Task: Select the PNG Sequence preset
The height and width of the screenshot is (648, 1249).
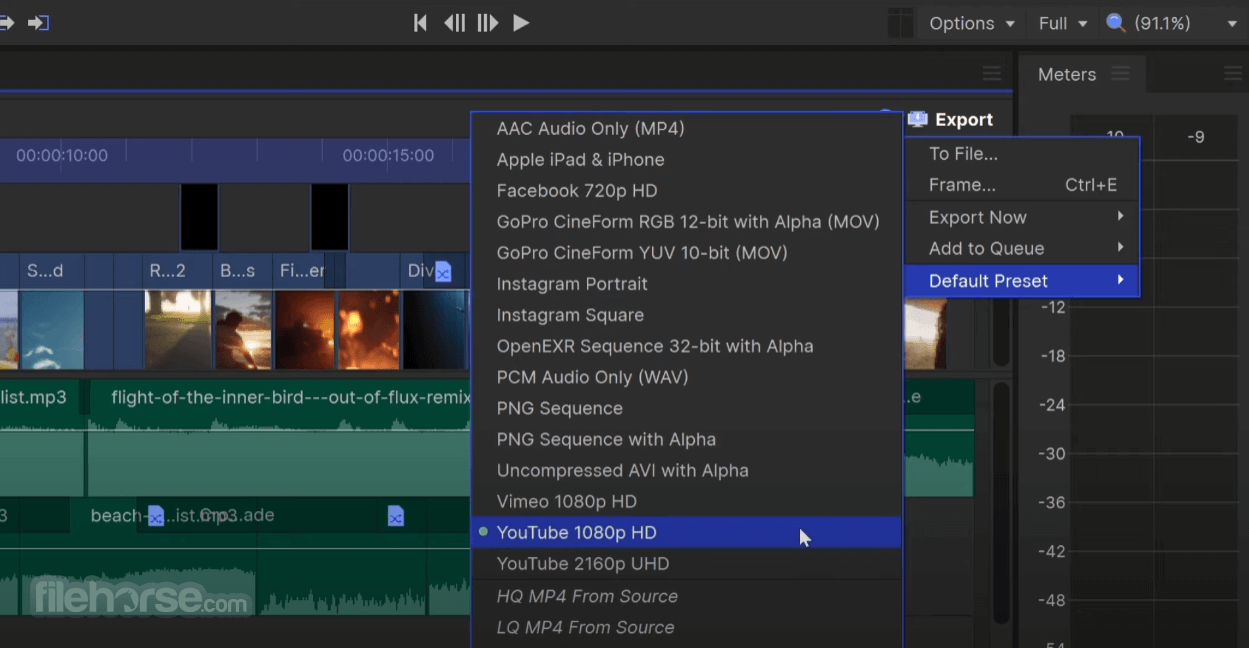Action: [x=686, y=408]
